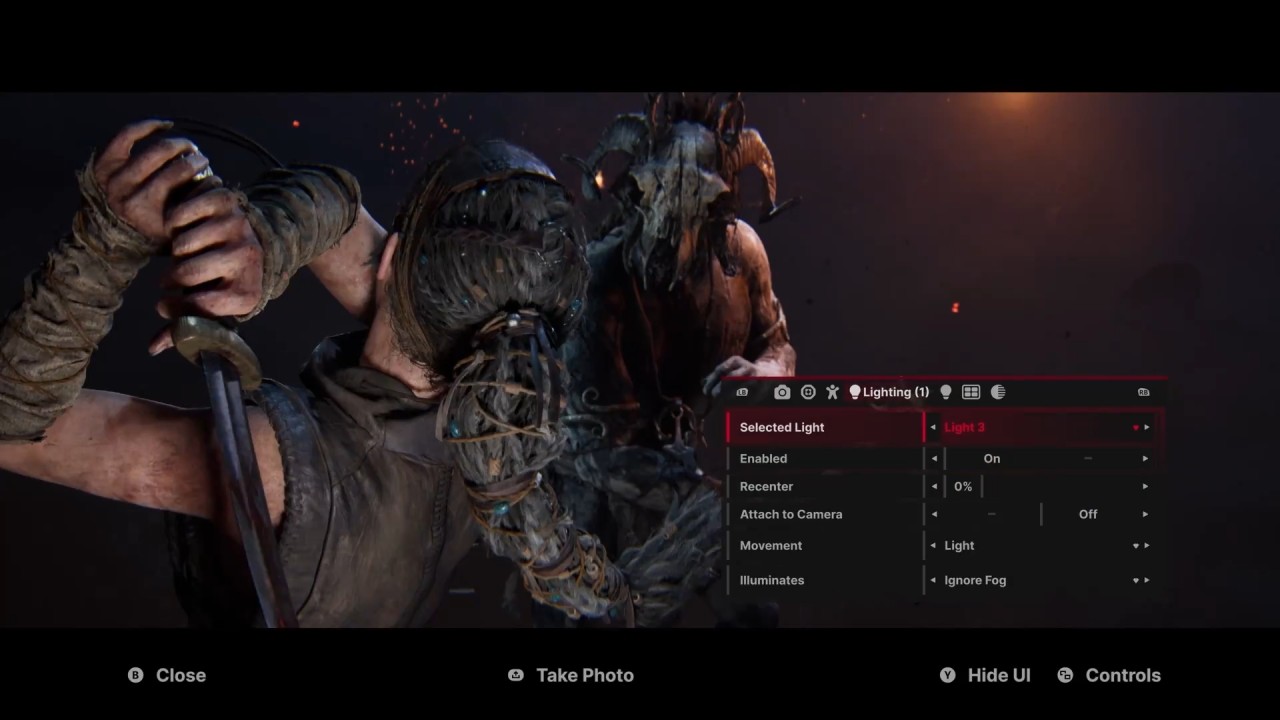Select the Illuminates row label

pyautogui.click(x=772, y=580)
